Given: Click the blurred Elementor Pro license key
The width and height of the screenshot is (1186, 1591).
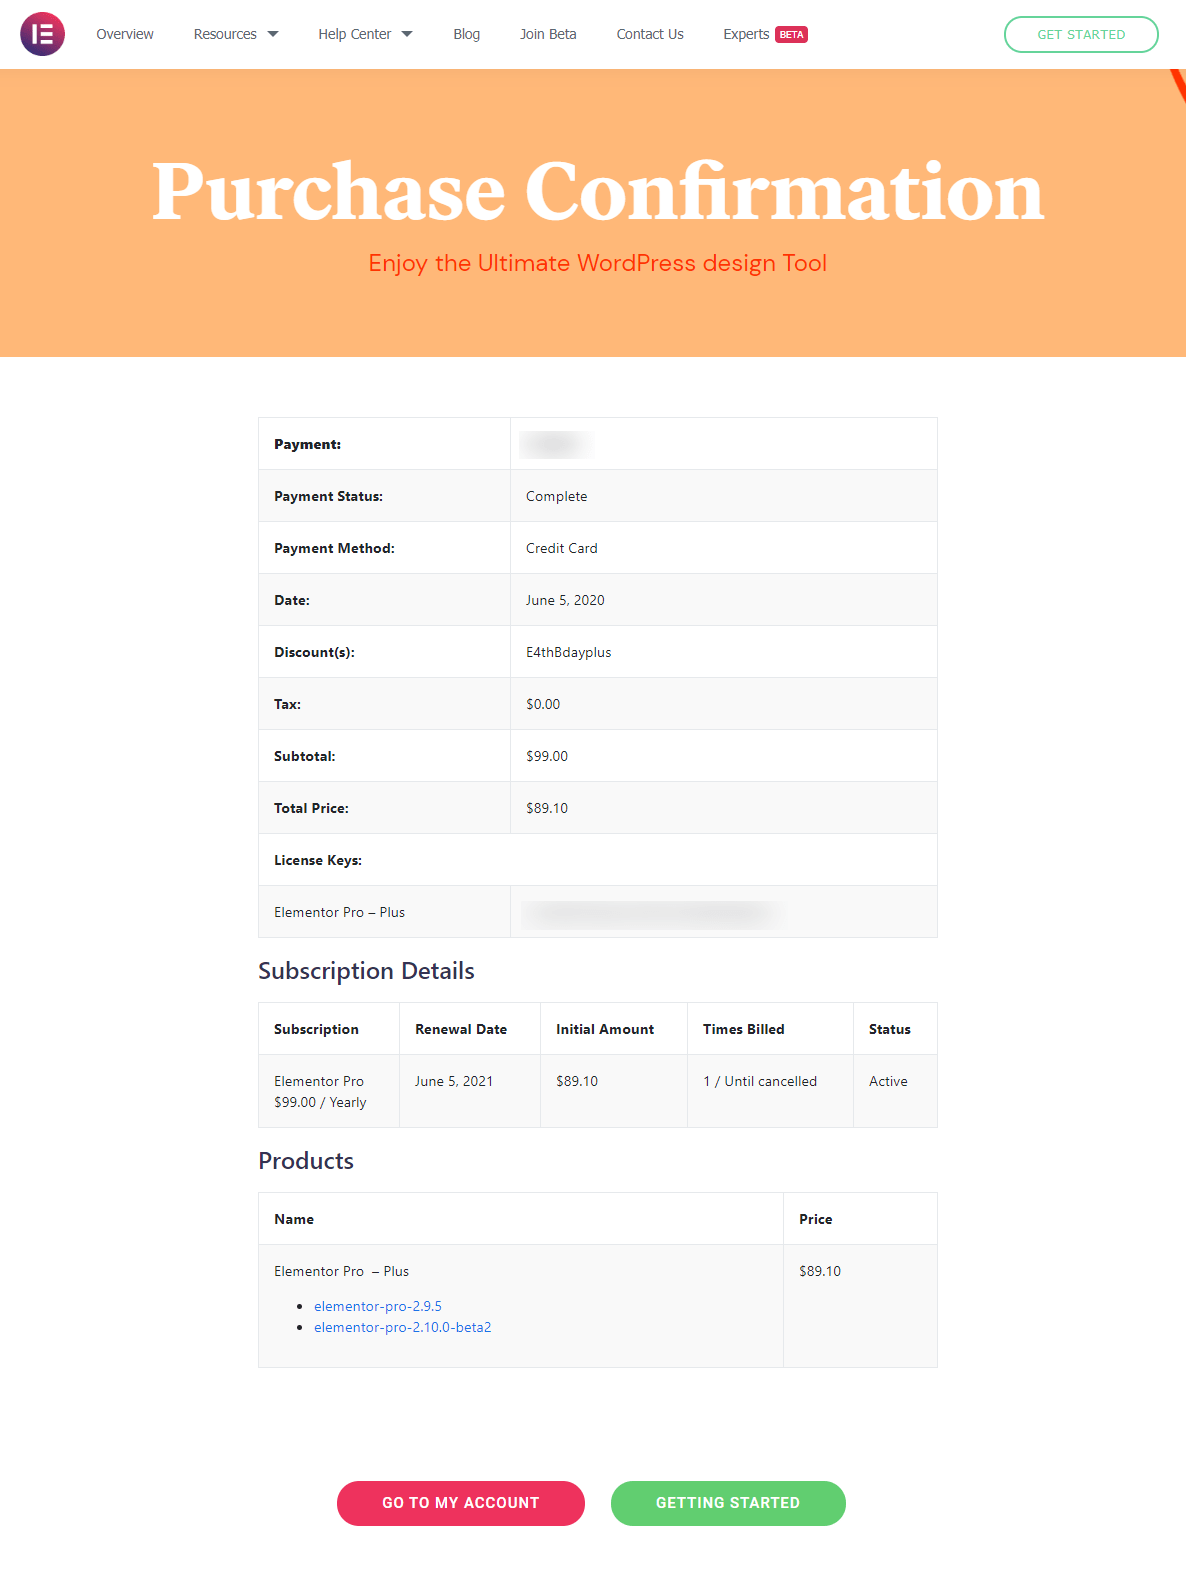Looking at the screenshot, I should point(651,913).
